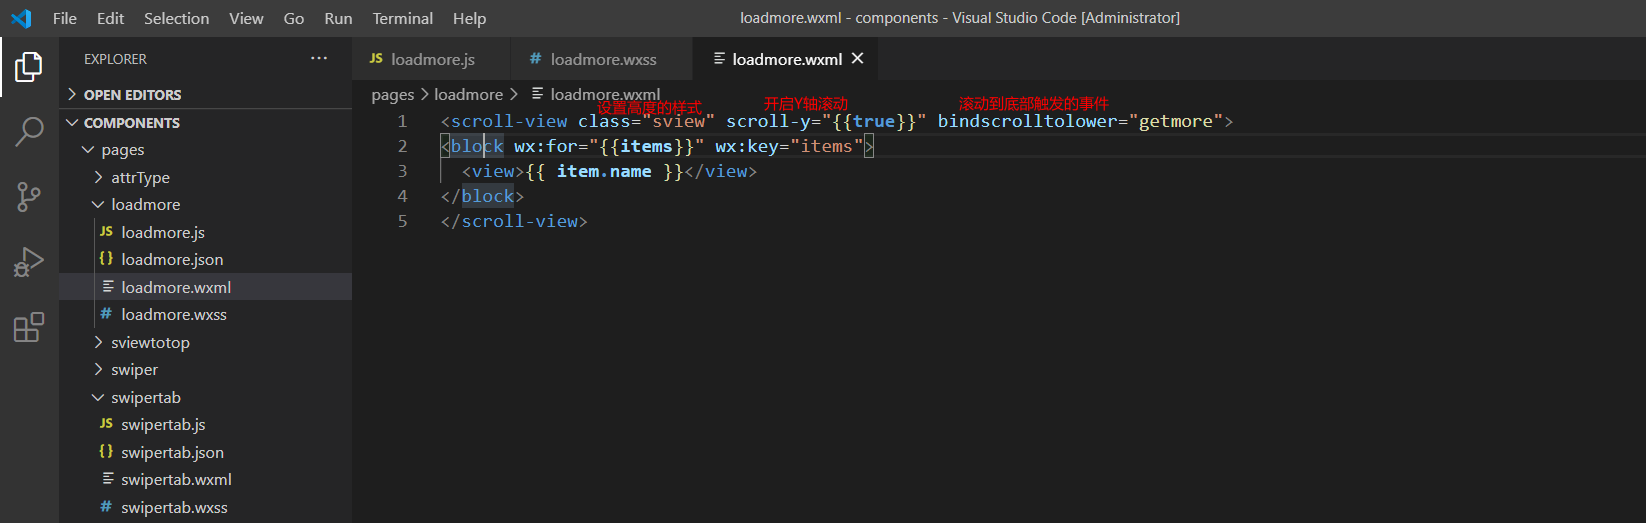Open swipertab.json from the file tree
Viewport: 1646px width, 523px height.
[172, 452]
